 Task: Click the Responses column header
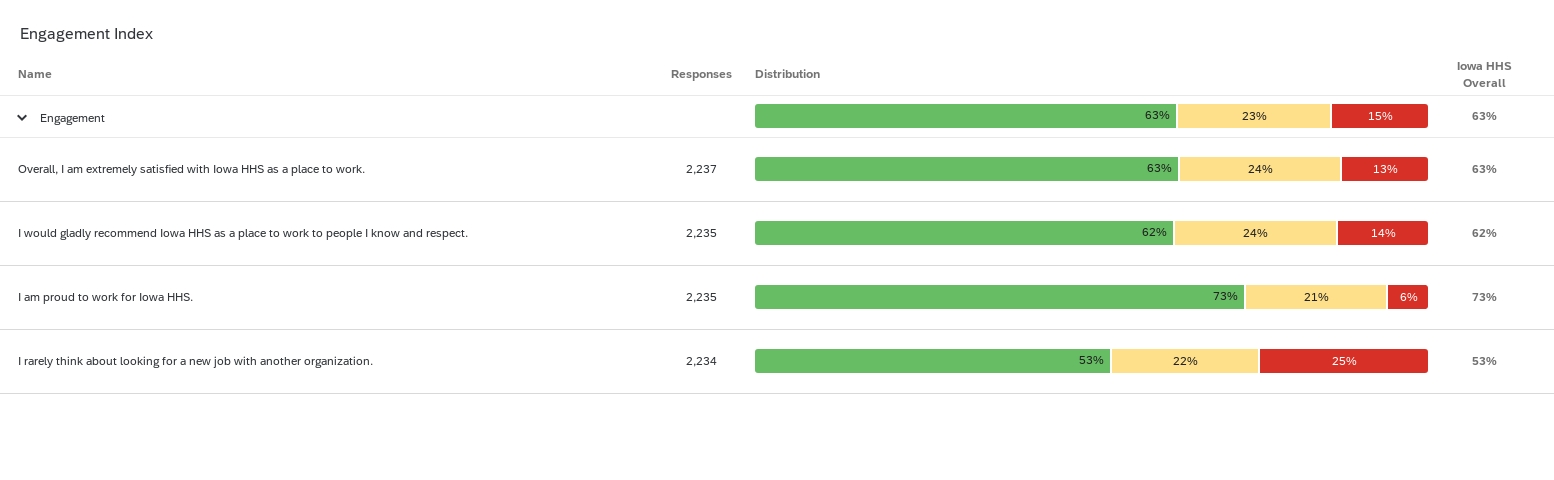point(701,74)
